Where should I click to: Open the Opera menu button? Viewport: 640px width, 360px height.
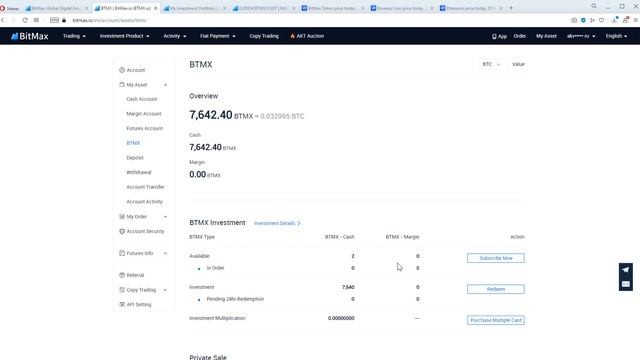(x=9, y=8)
